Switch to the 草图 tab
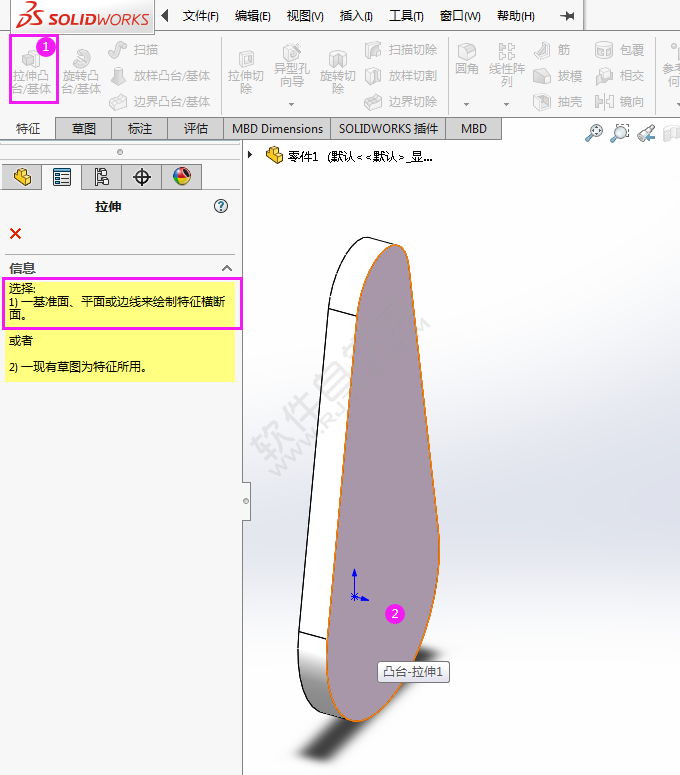Screen dimensions: 680x775 84,129
